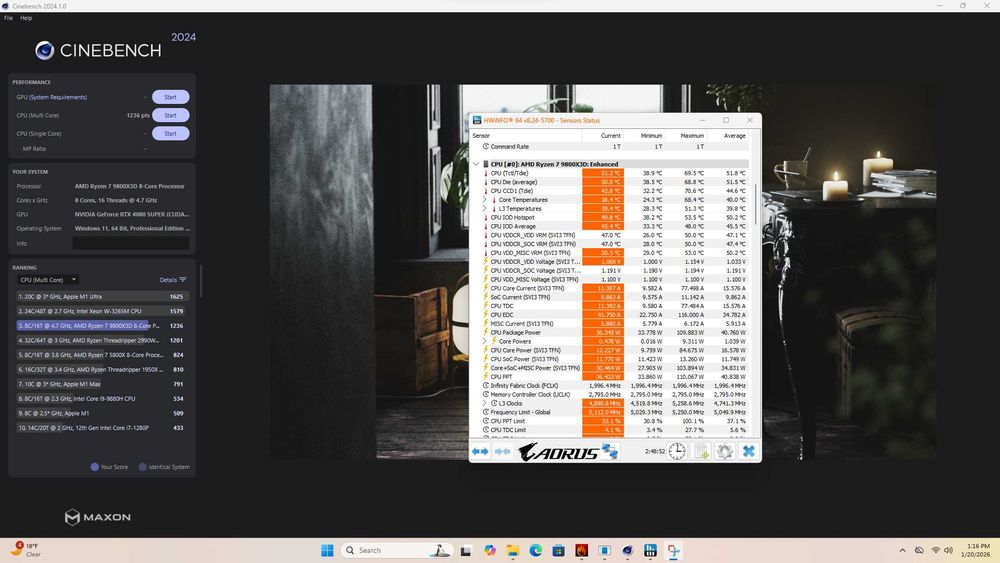Click the GPU (System Requirements) link
This screenshot has width=1000, height=563.
(52, 97)
